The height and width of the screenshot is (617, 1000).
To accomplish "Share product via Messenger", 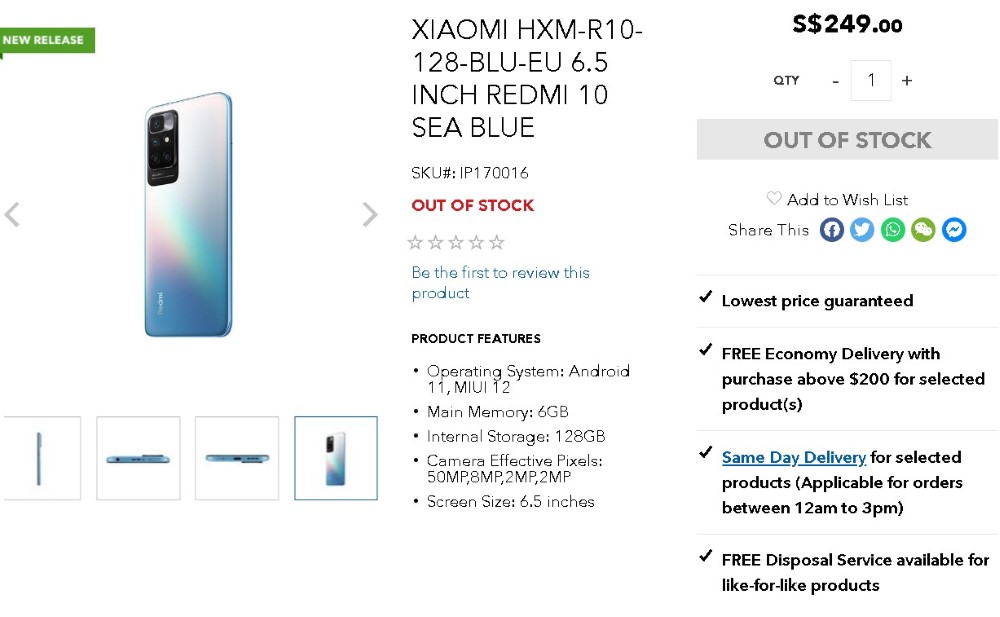I will (954, 230).
